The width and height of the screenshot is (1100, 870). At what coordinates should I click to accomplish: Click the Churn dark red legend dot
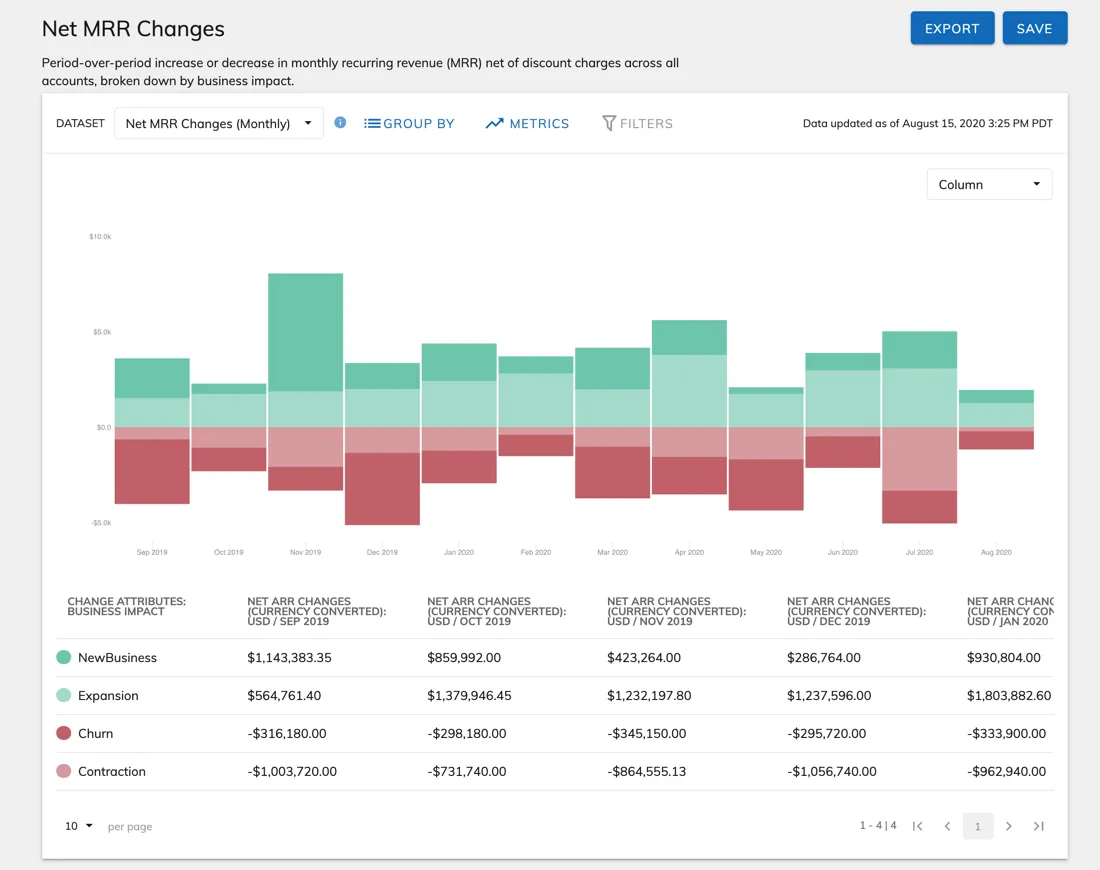coord(64,733)
